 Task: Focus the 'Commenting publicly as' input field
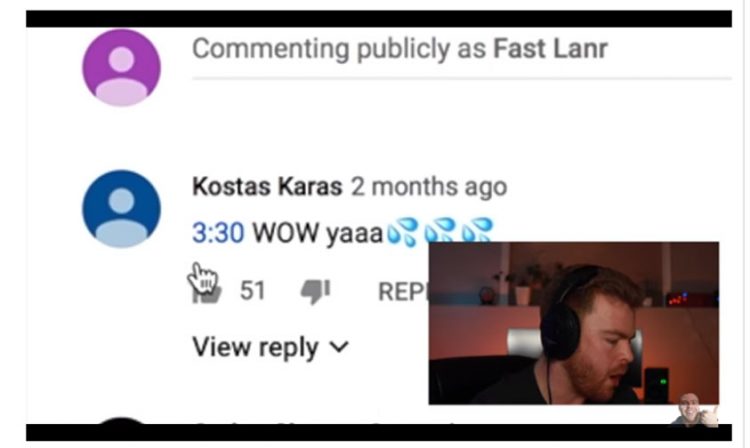462,53
